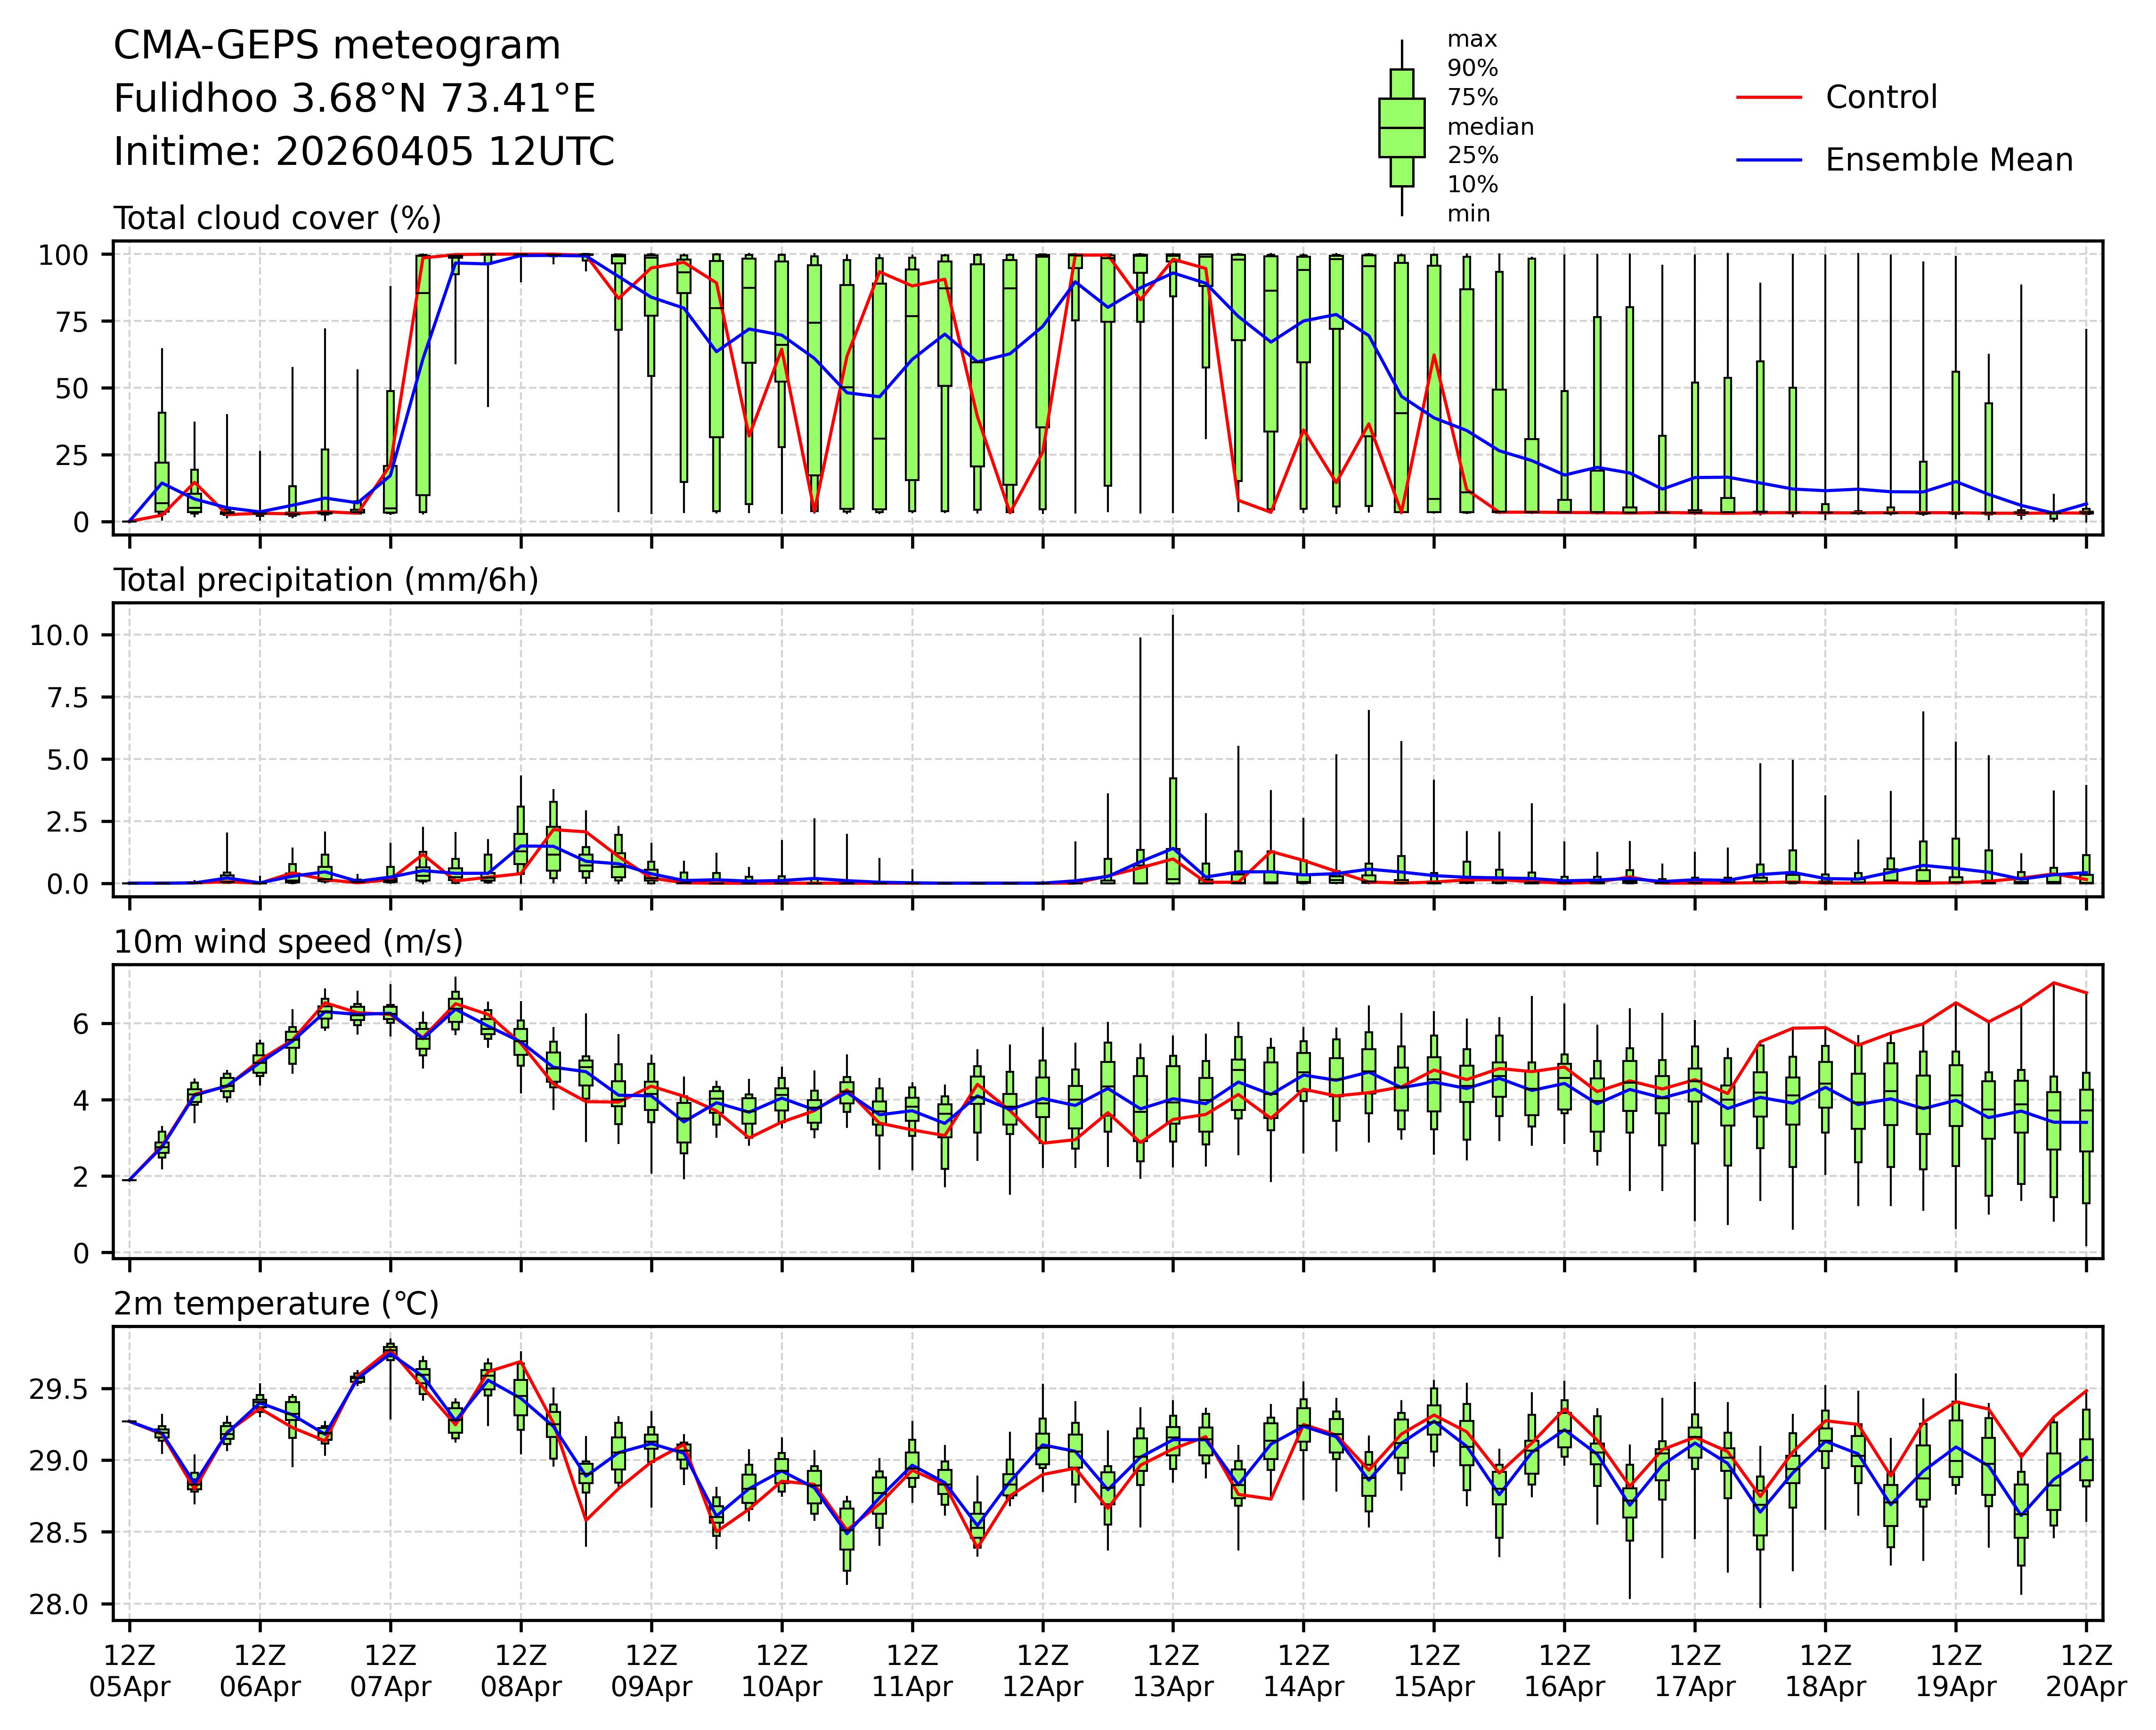Click the red Control legend line

(x=1768, y=98)
